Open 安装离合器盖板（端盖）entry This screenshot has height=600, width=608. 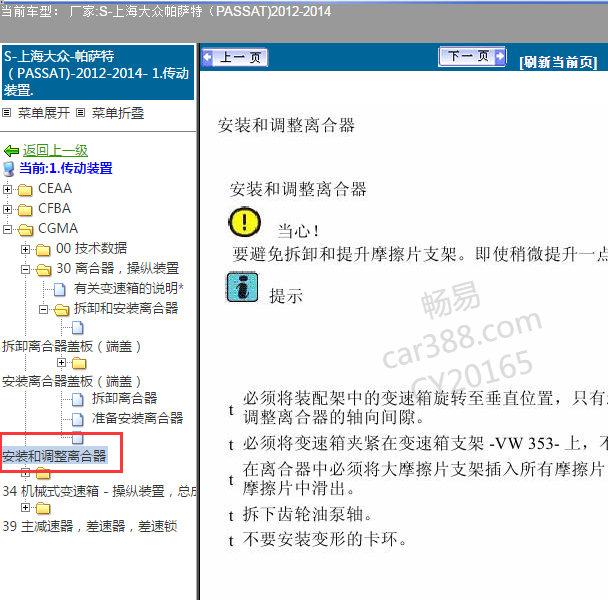71,381
